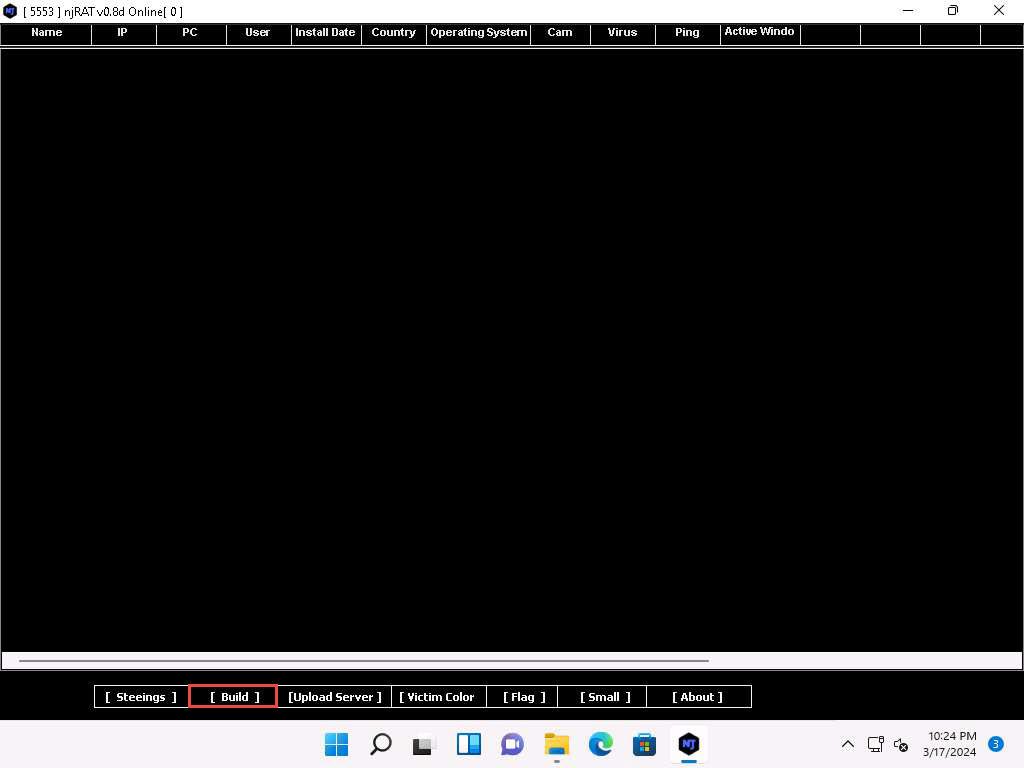Screen dimensions: 1024x768
Task: Click the Ping column header
Action: [687, 33]
